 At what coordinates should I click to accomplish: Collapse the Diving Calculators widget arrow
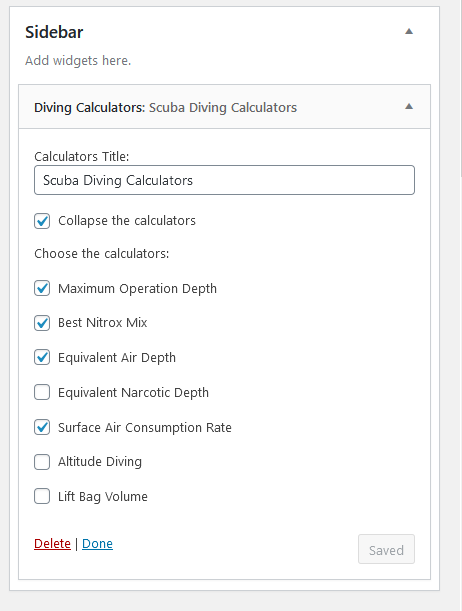(x=409, y=106)
